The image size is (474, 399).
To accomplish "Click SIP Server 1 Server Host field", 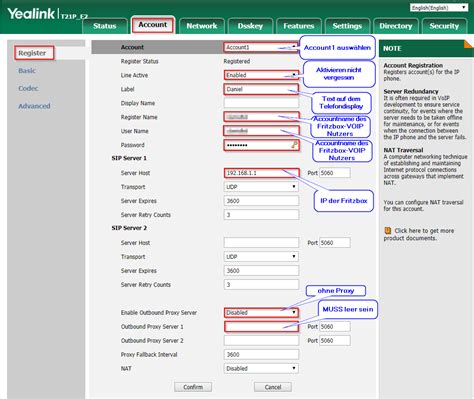I will pyautogui.click(x=261, y=173).
